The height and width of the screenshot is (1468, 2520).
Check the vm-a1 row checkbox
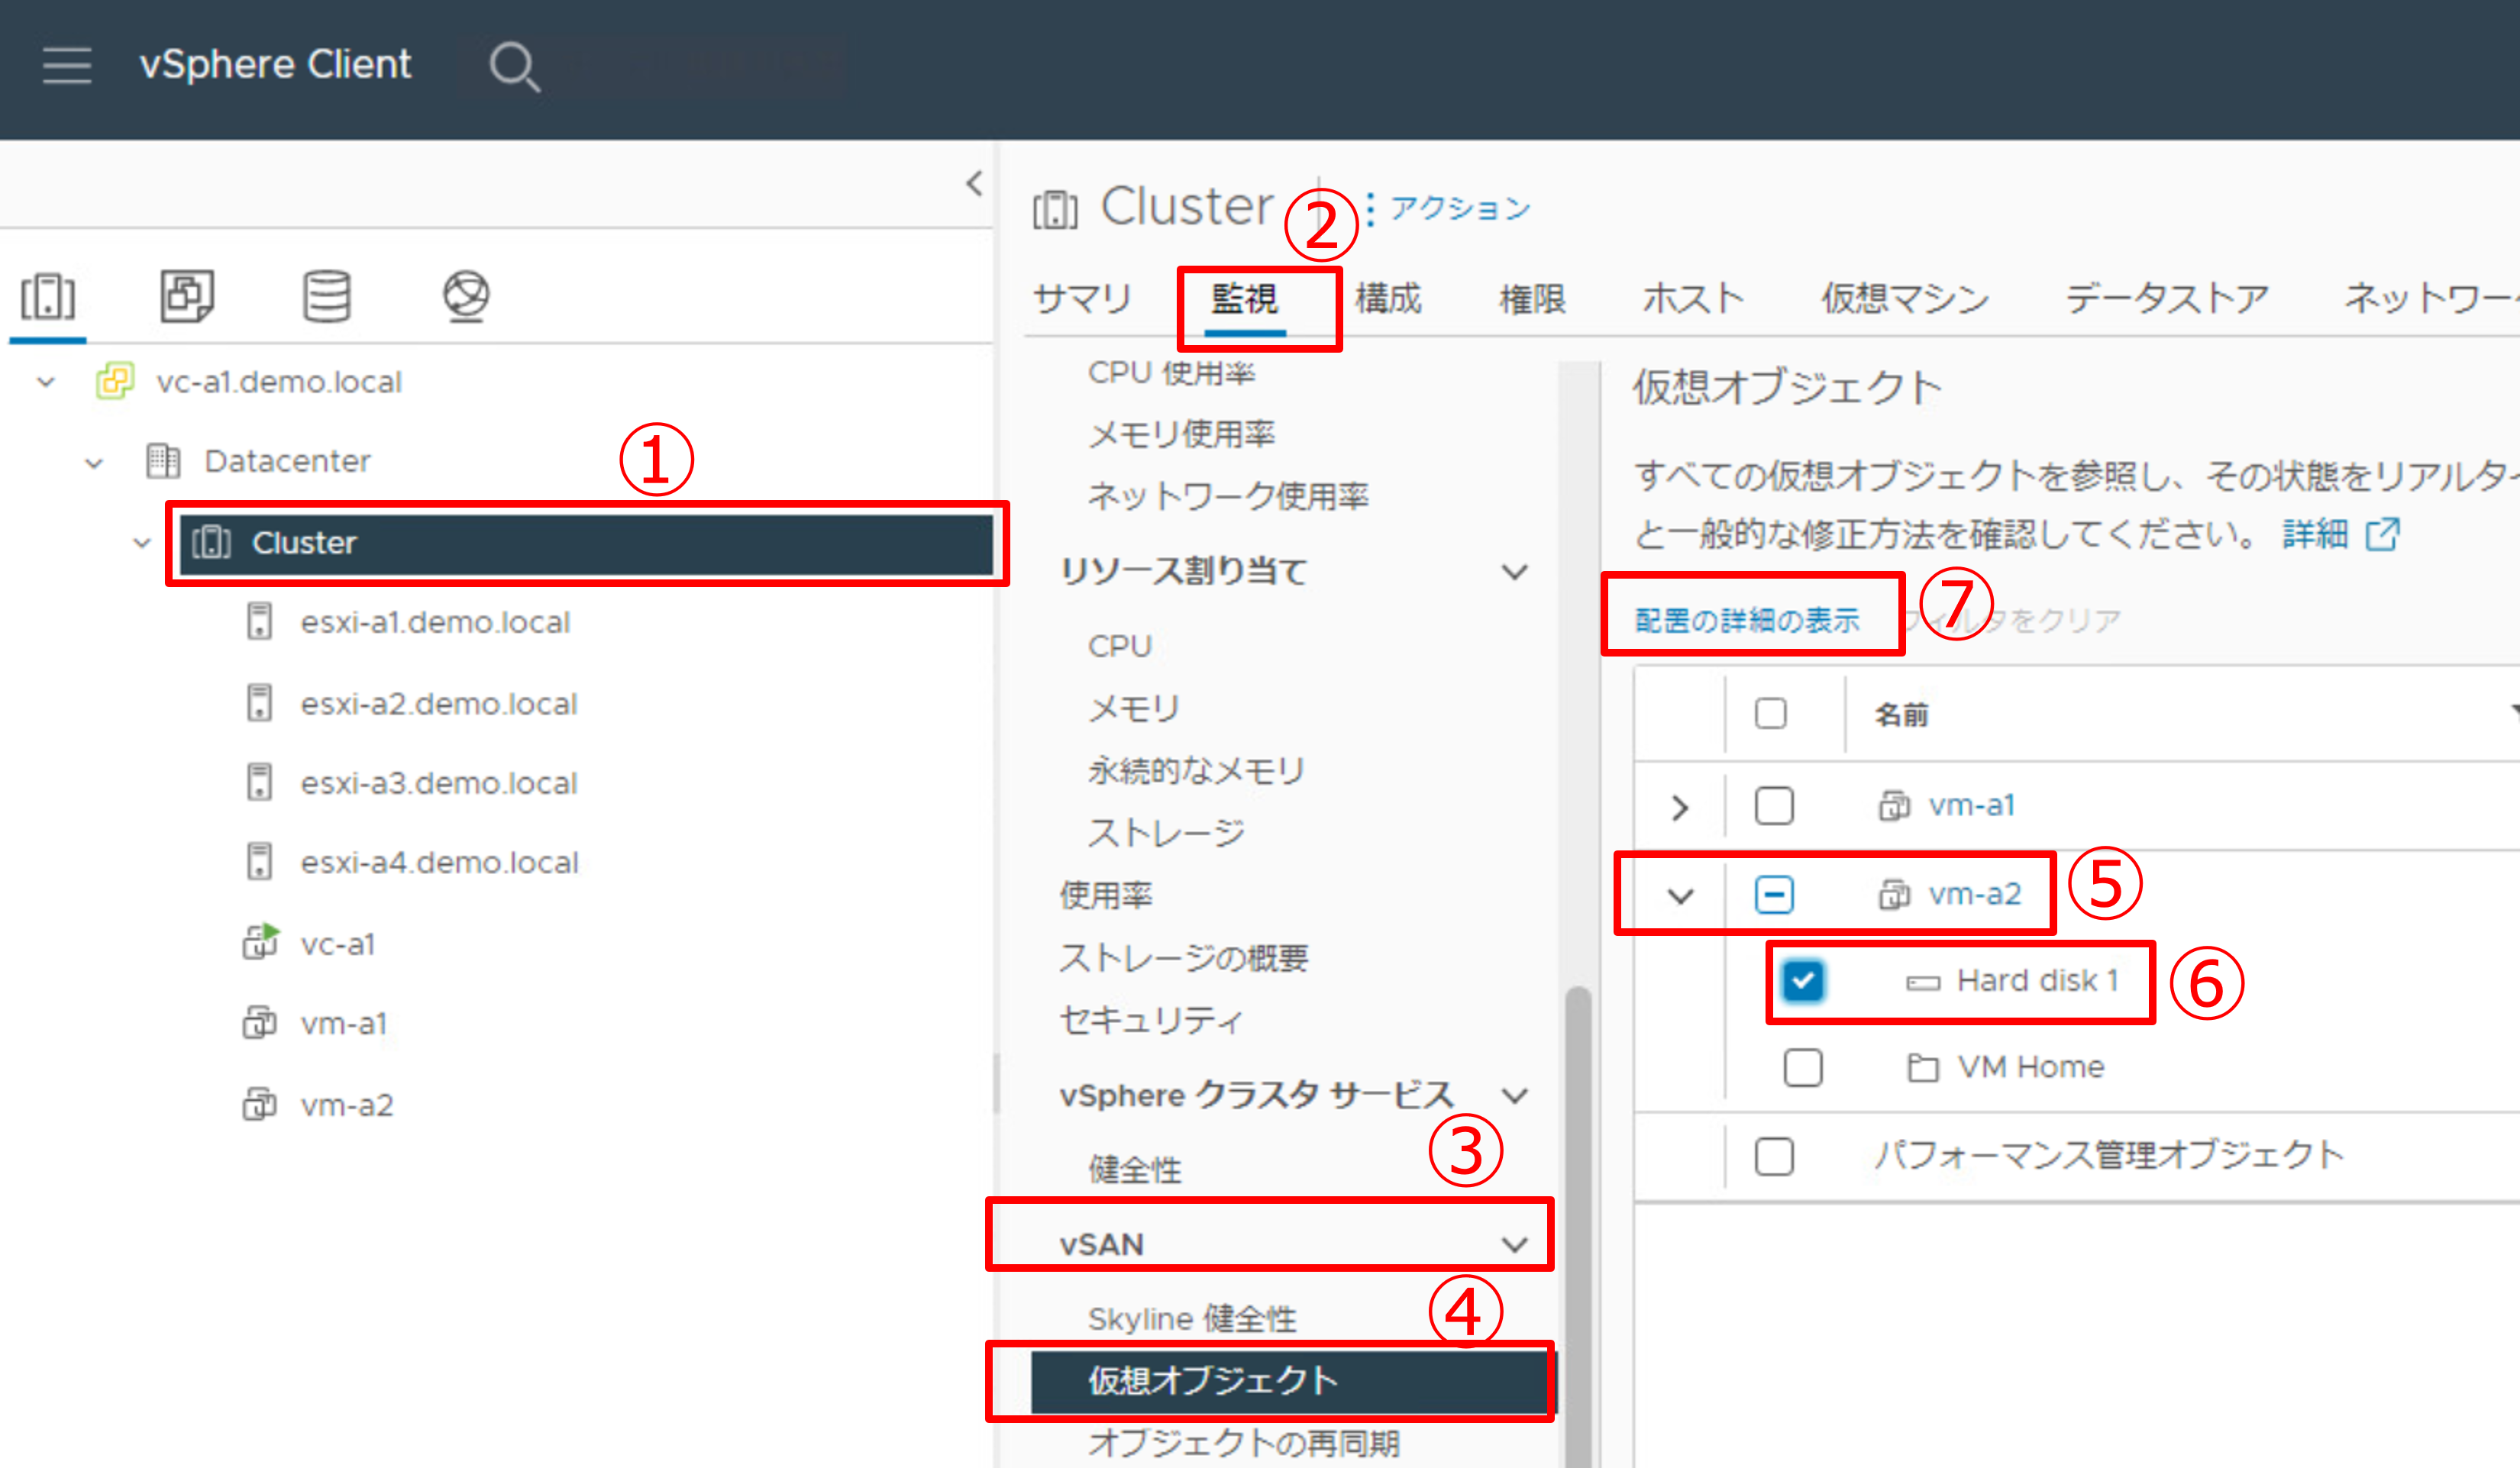pyautogui.click(x=1774, y=805)
